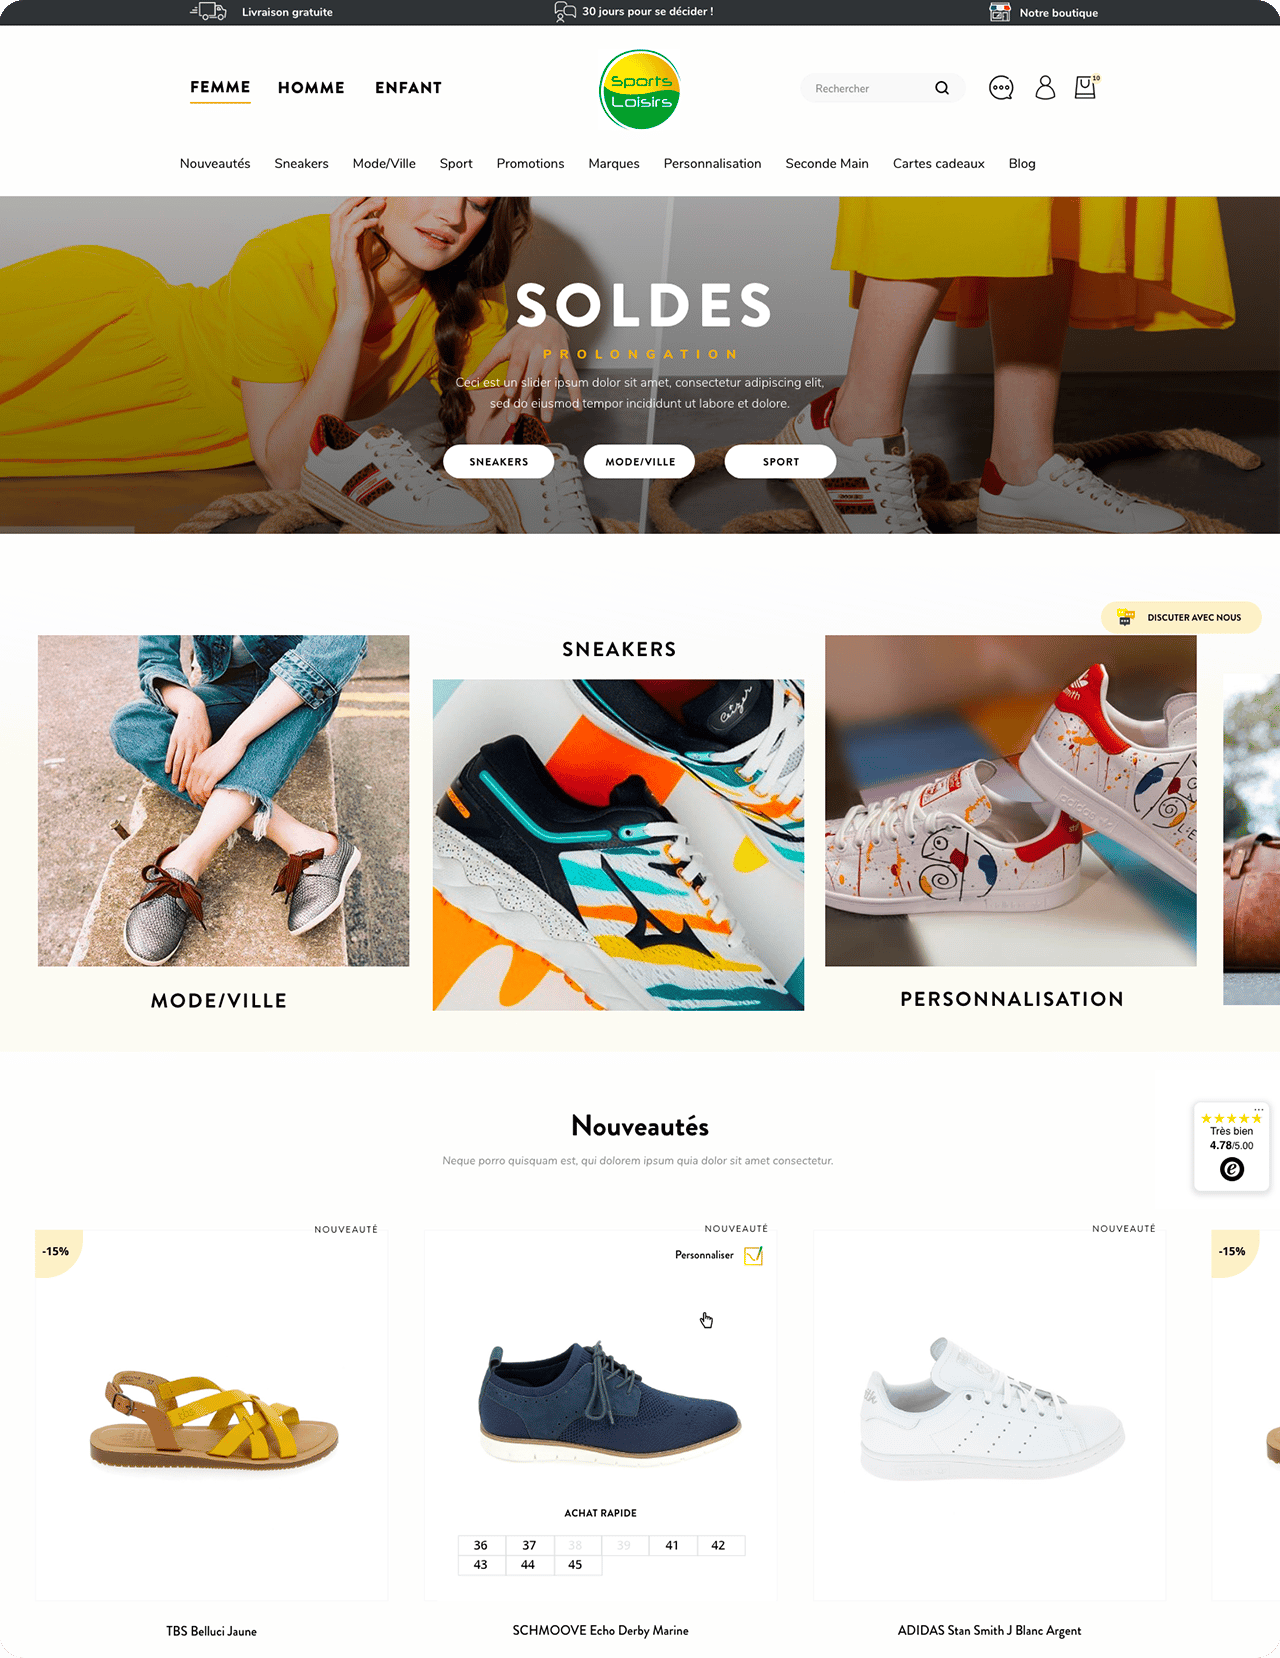This screenshot has width=1280, height=1658.
Task: Switch to the ENFANT tab
Action: pyautogui.click(x=408, y=88)
